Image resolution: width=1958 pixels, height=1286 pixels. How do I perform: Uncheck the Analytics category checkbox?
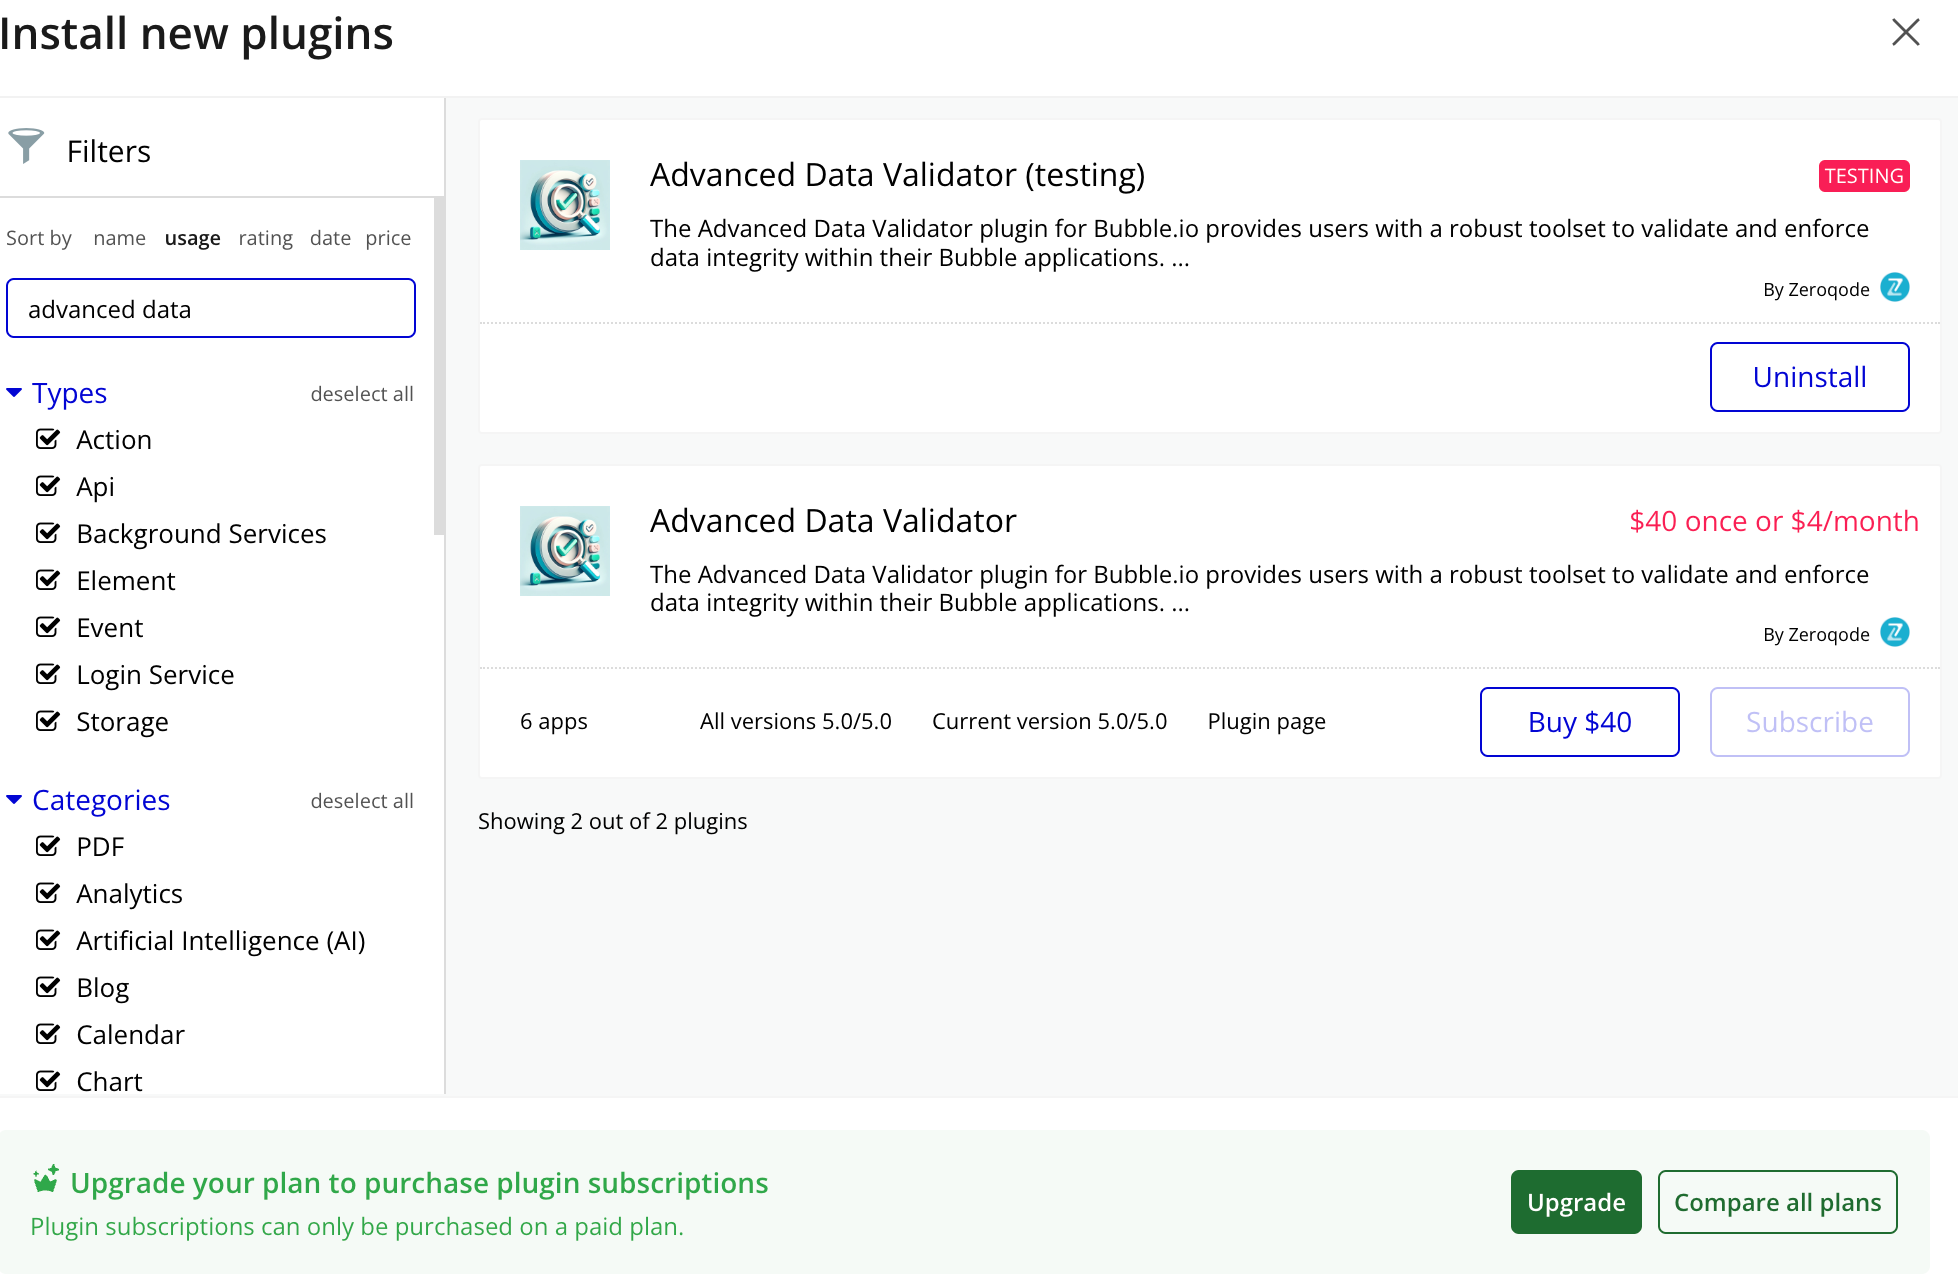[x=47, y=893]
